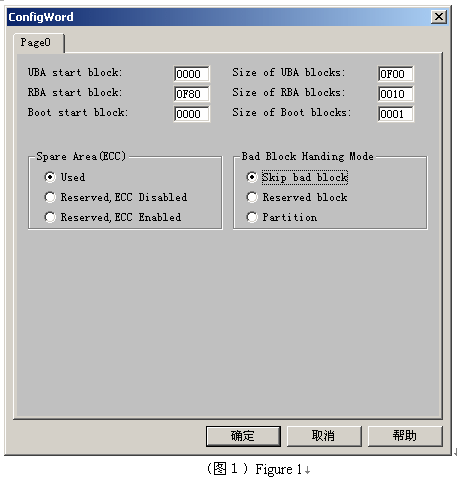Click the Size of RBA blocks field
Screen dimensions: 457x478
pyautogui.click(x=396, y=94)
